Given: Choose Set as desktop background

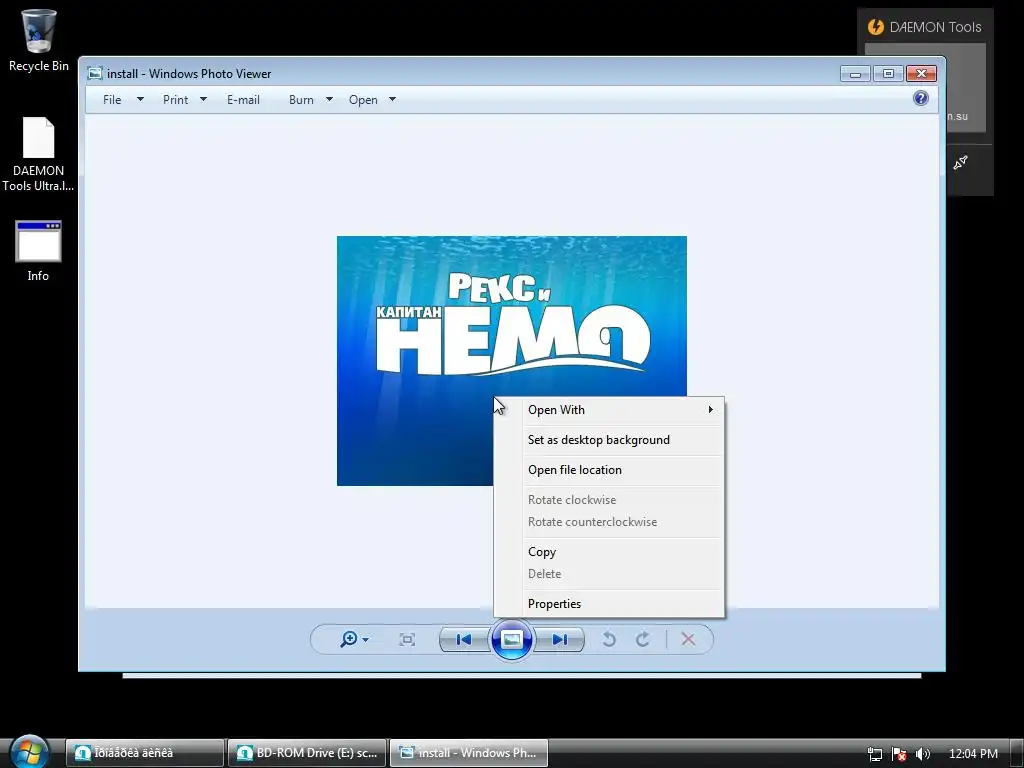Looking at the screenshot, I should pyautogui.click(x=609, y=440).
